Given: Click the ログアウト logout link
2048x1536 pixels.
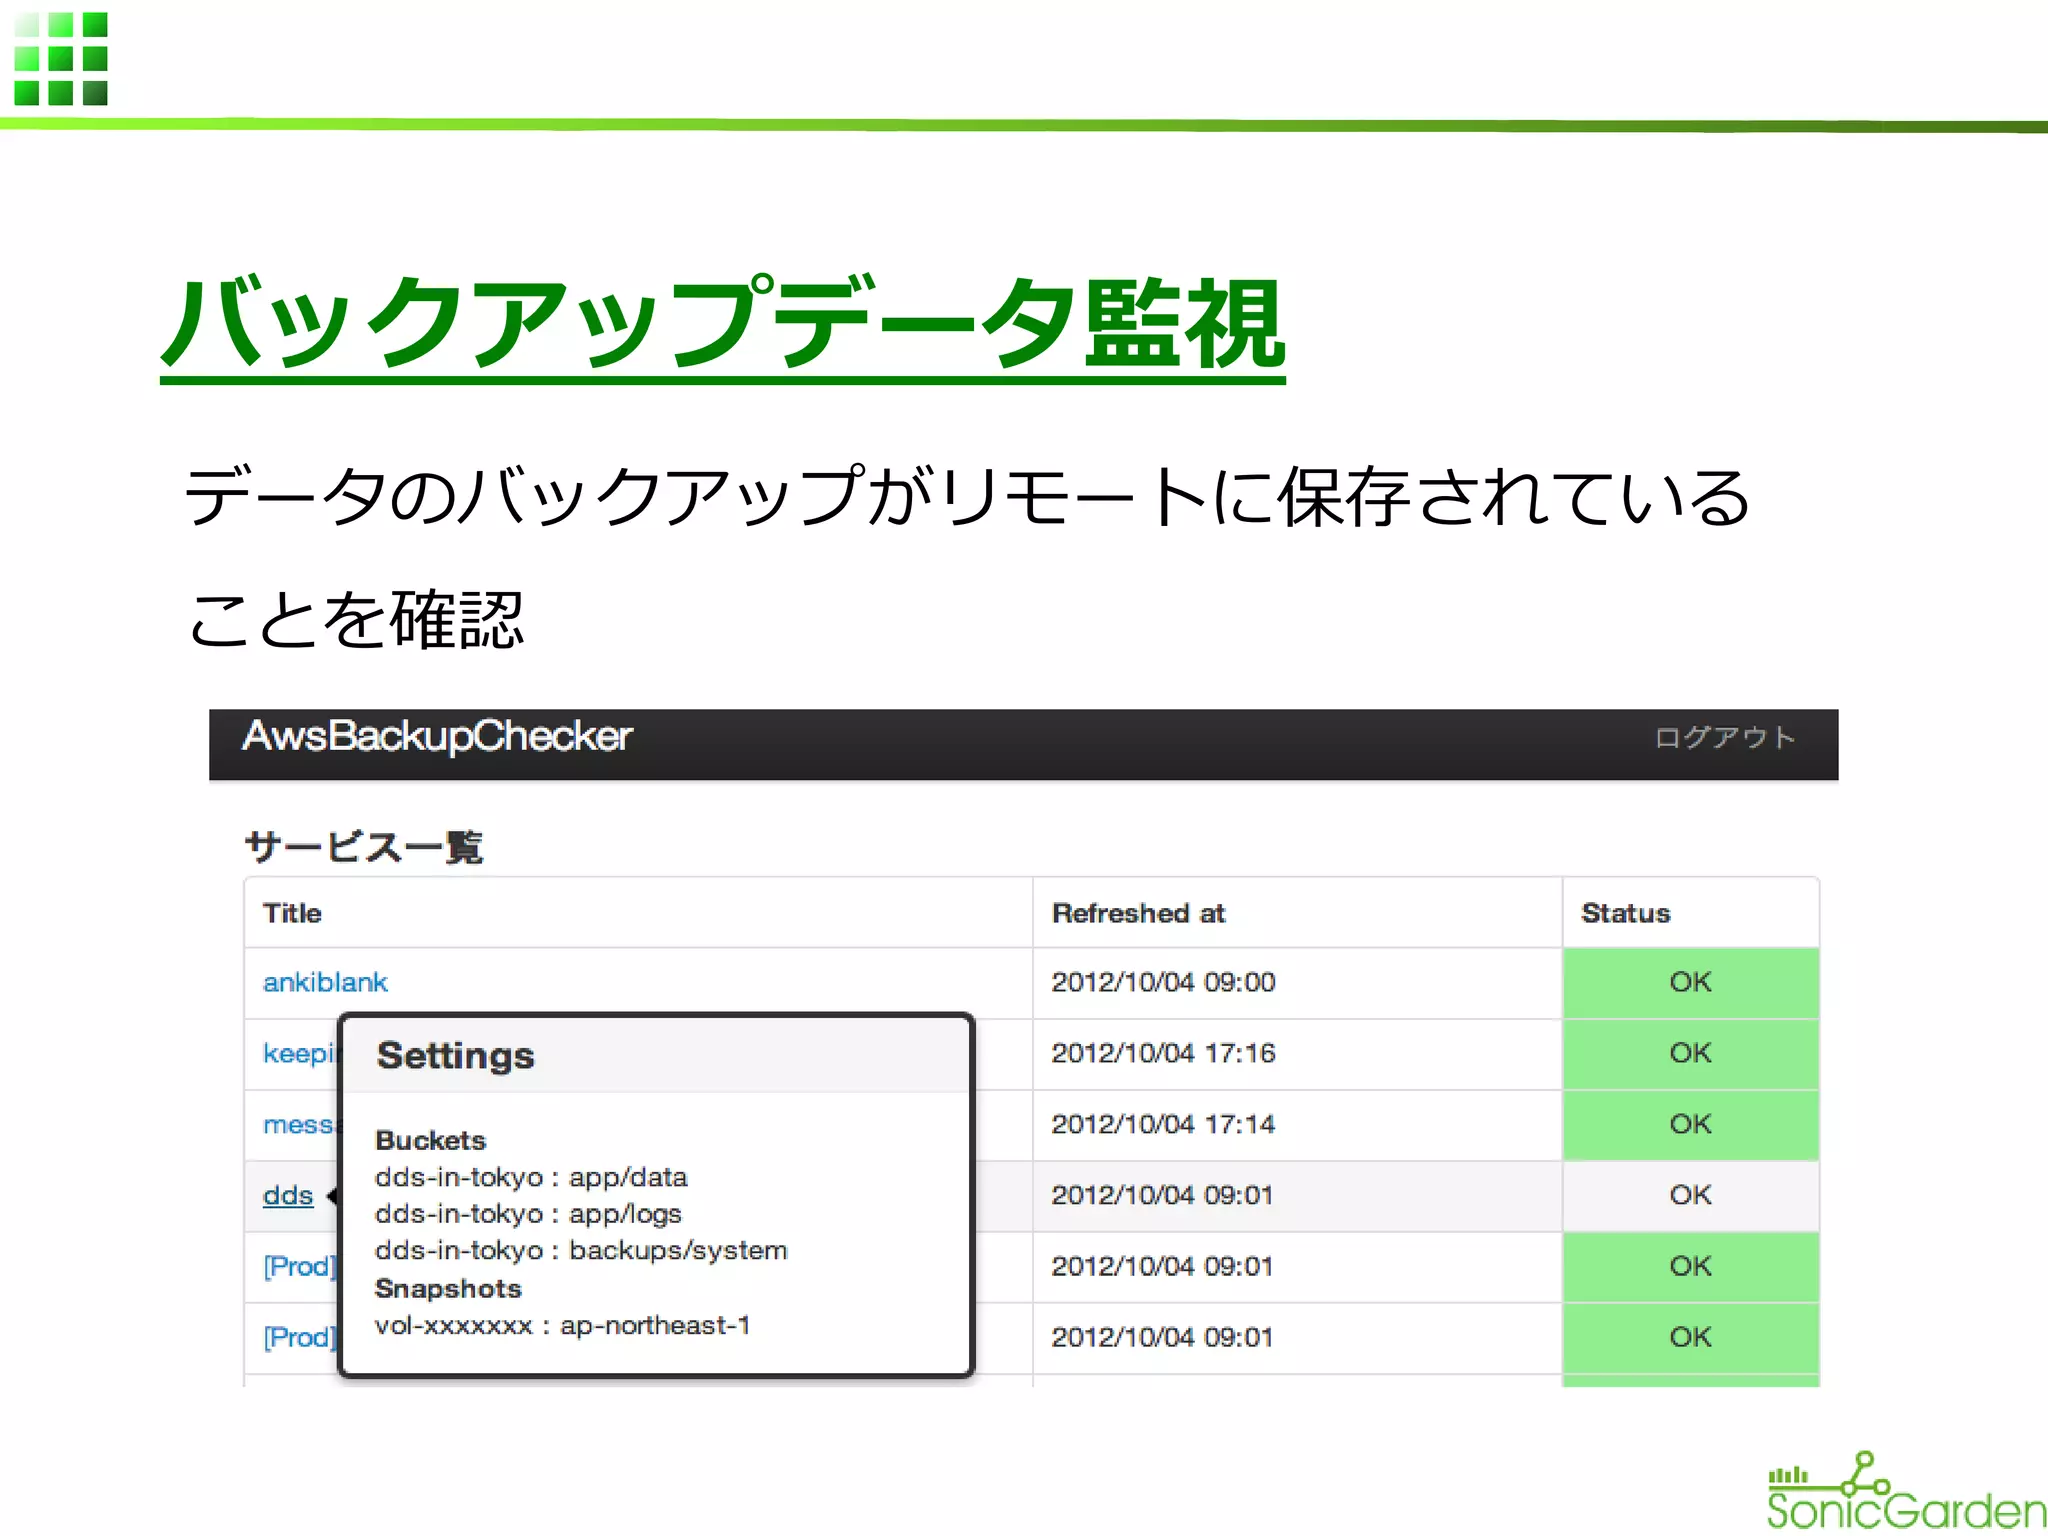Looking at the screenshot, I should click(1725, 738).
